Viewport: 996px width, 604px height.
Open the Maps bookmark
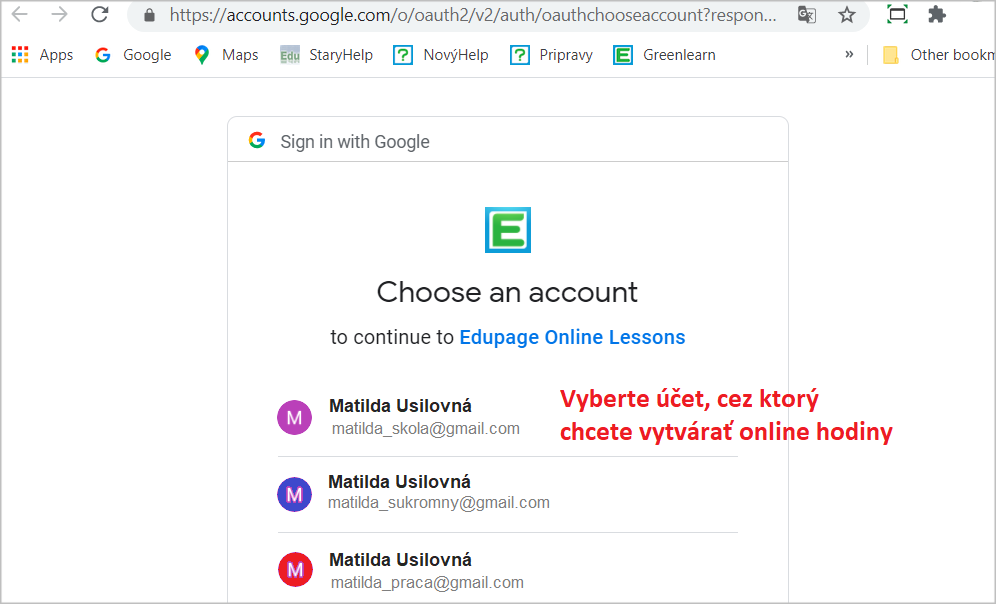pyautogui.click(x=226, y=55)
